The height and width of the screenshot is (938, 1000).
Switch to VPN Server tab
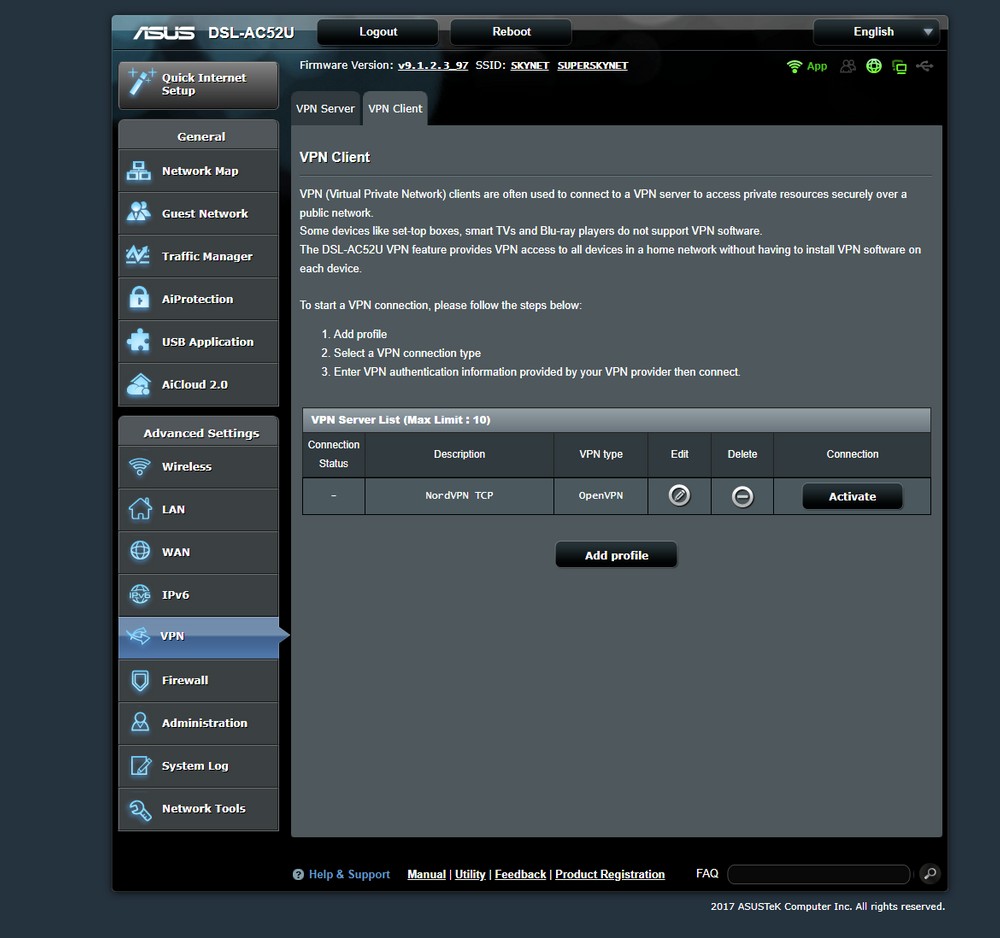(x=325, y=108)
